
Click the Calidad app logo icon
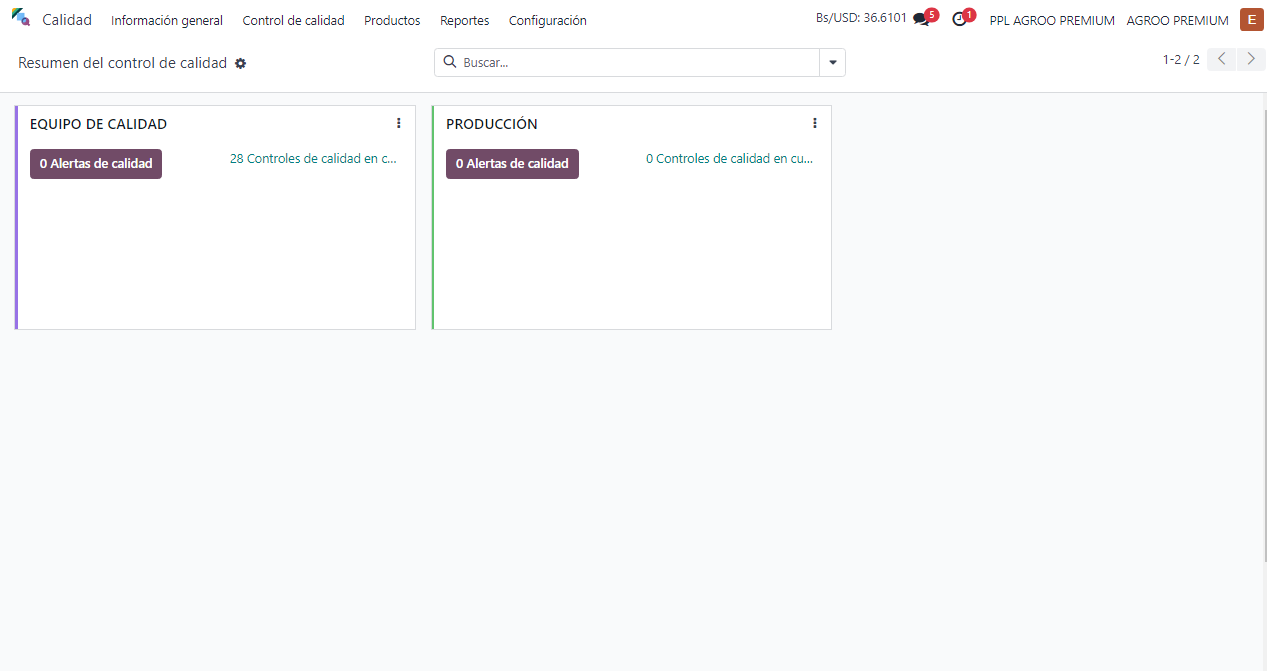[x=20, y=17]
